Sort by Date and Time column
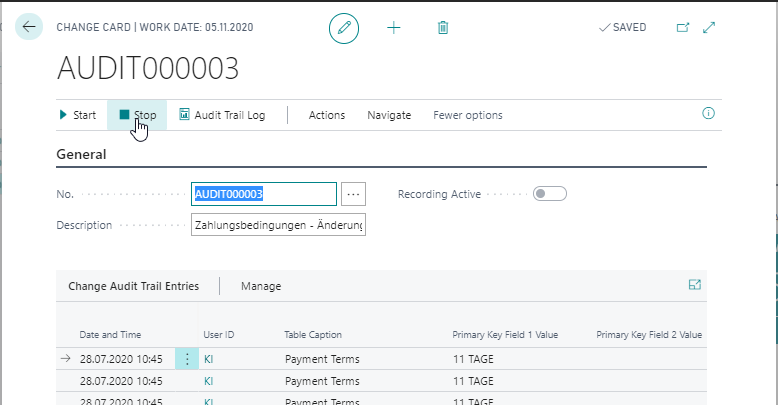The height and width of the screenshot is (405, 778). point(110,335)
